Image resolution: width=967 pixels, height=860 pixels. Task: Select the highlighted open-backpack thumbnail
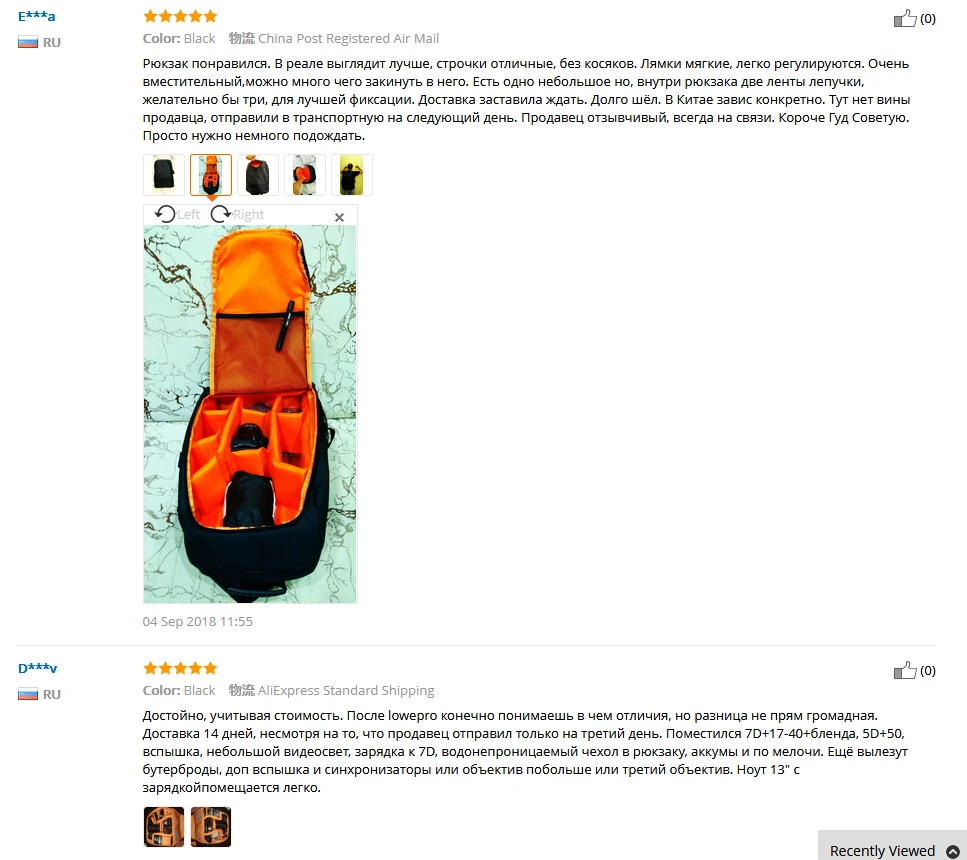(x=211, y=175)
